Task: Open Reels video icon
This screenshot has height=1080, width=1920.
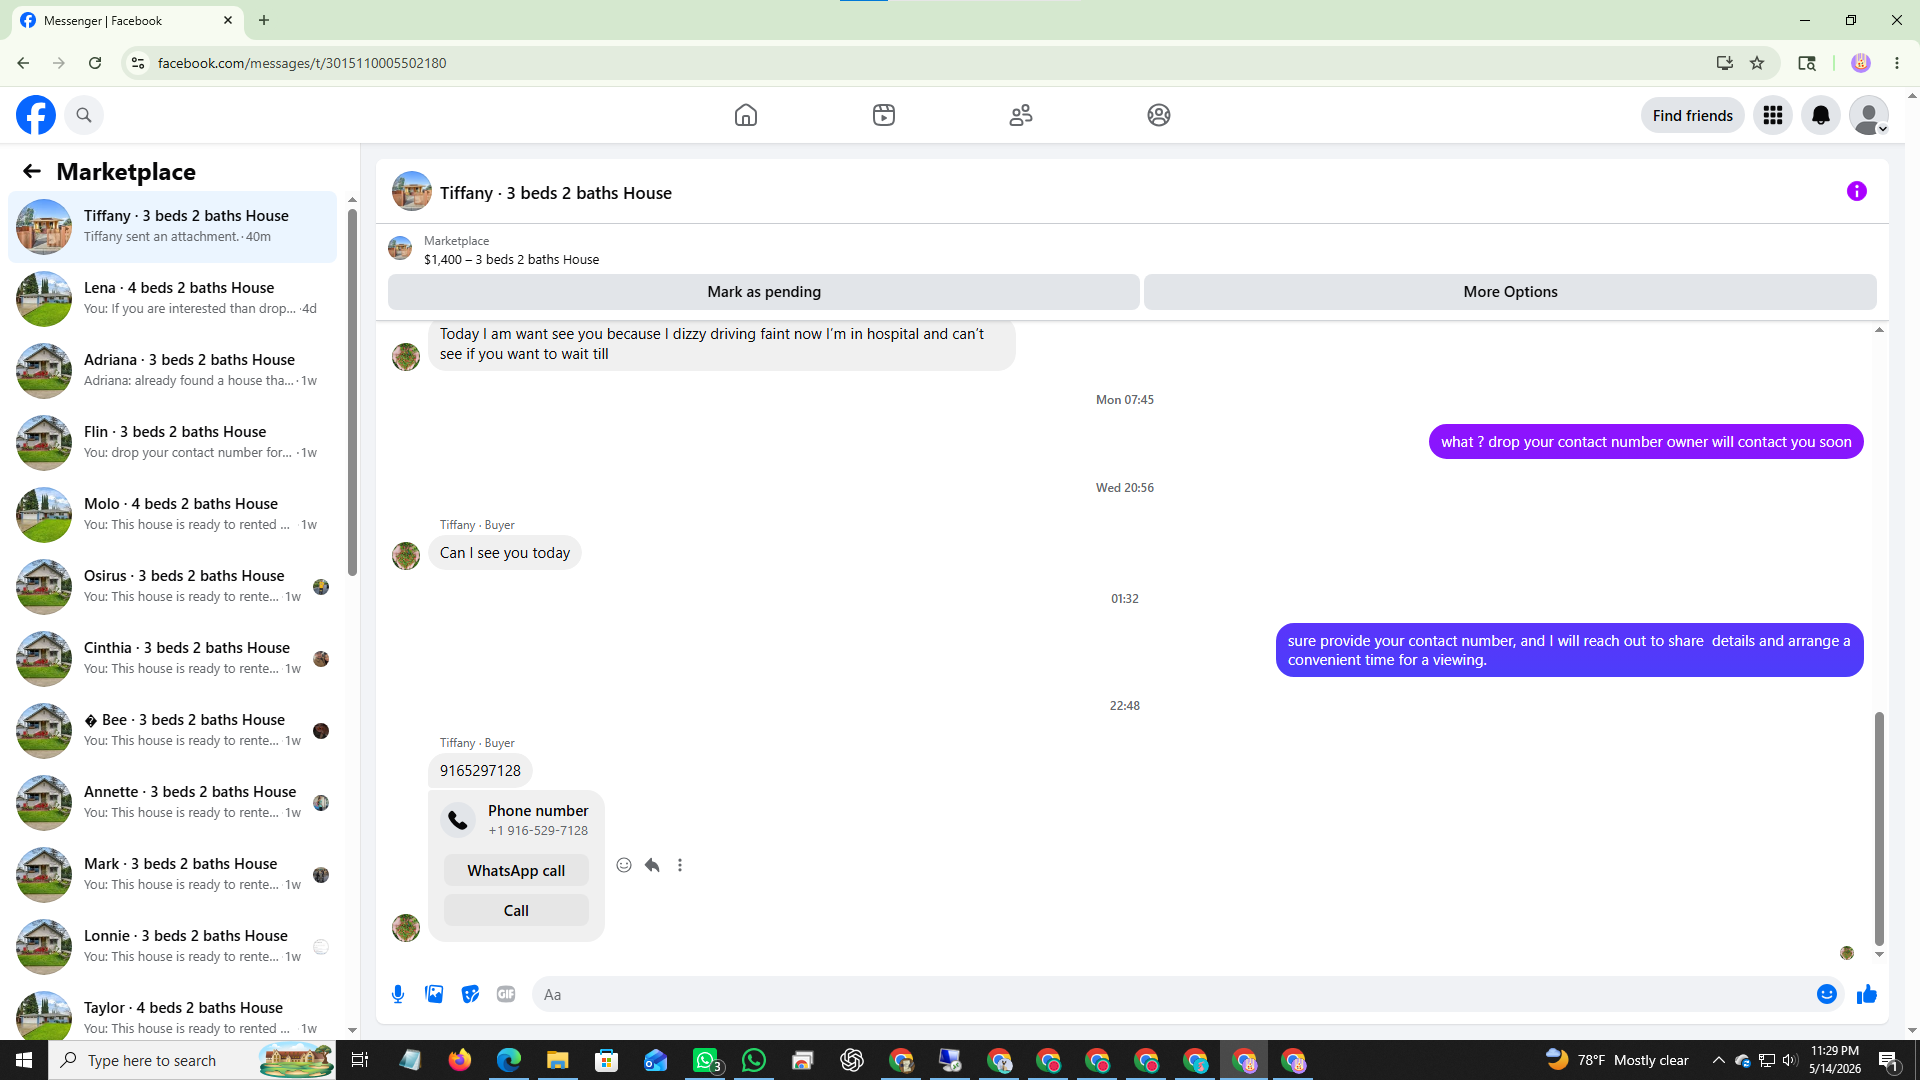Action: (x=884, y=115)
